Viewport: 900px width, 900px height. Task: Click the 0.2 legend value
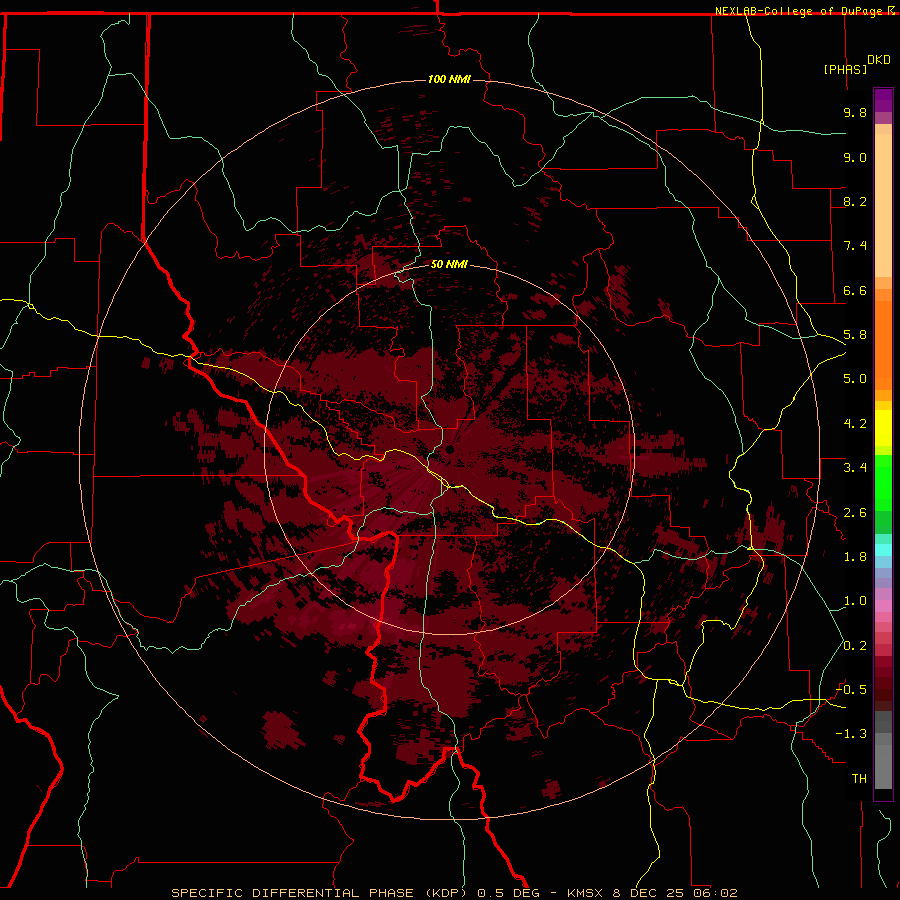[x=855, y=646]
